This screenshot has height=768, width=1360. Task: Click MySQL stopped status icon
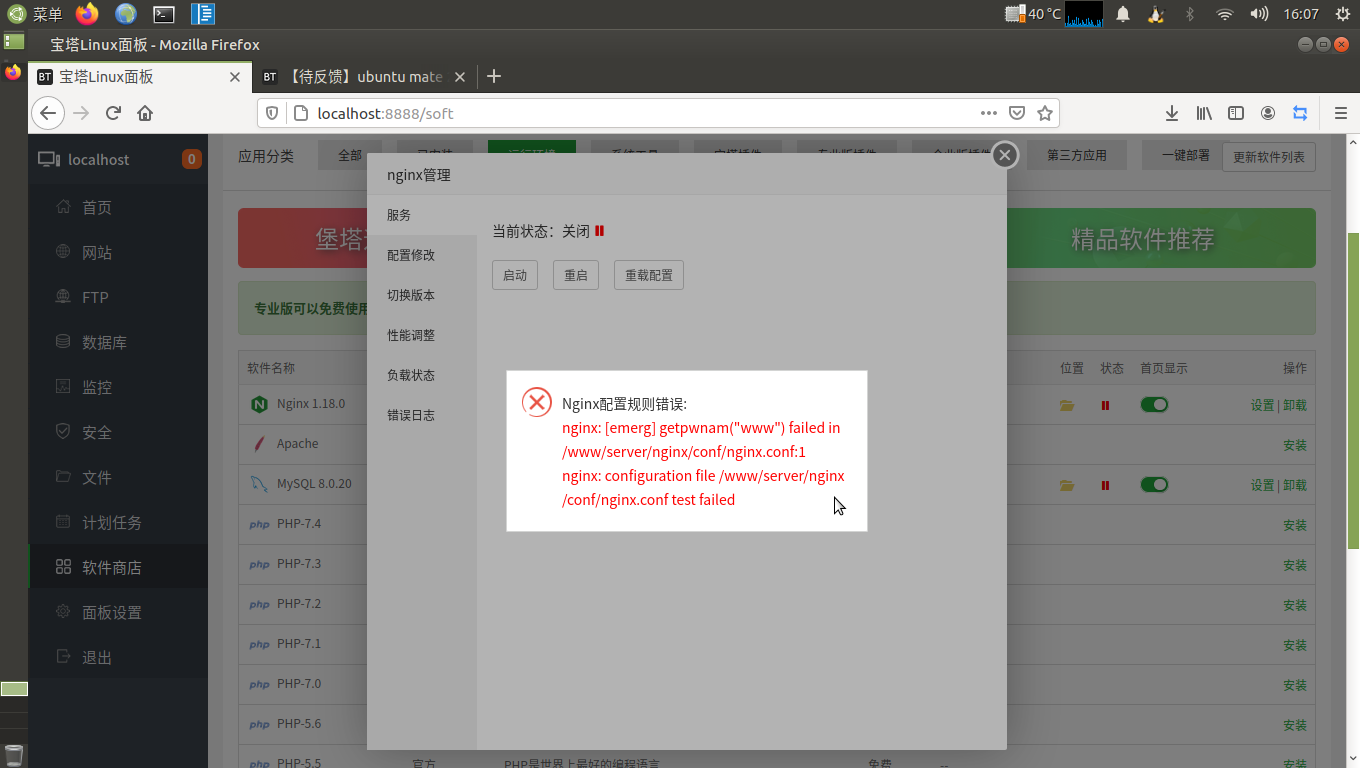coord(1105,485)
